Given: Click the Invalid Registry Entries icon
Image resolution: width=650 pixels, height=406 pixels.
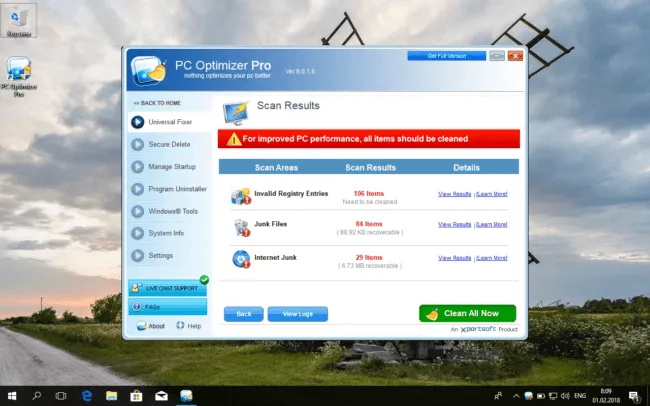Looking at the screenshot, I should pos(241,196).
